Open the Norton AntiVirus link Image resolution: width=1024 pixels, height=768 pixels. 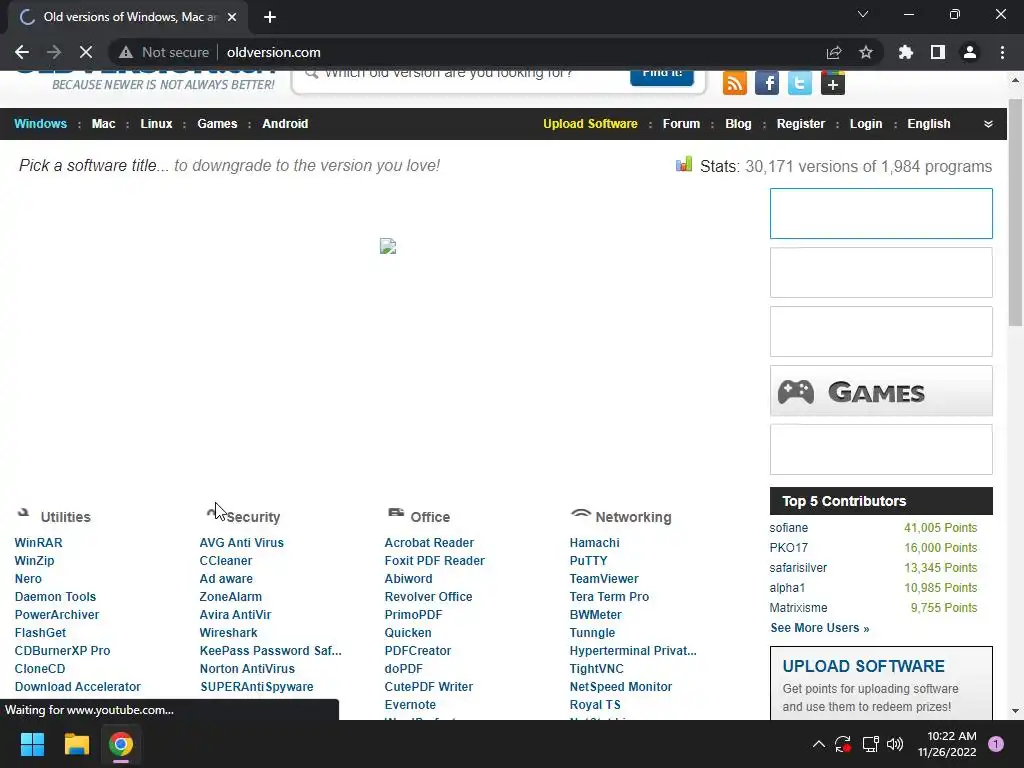click(x=247, y=669)
